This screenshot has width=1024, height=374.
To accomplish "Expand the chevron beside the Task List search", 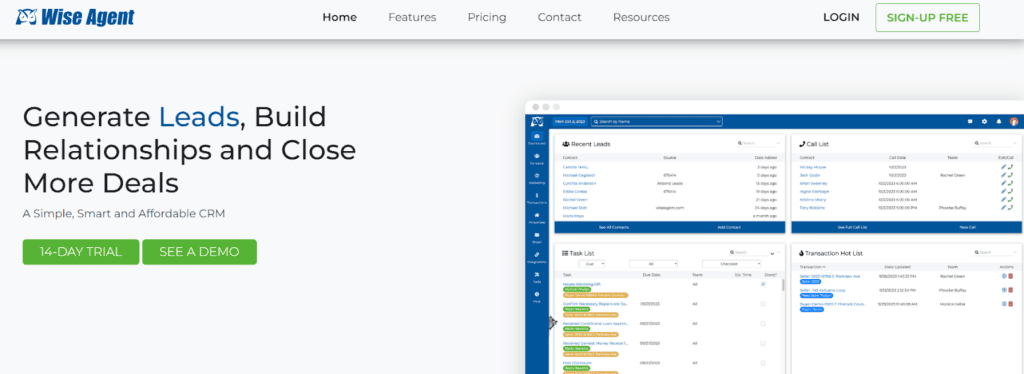I will click(x=773, y=253).
